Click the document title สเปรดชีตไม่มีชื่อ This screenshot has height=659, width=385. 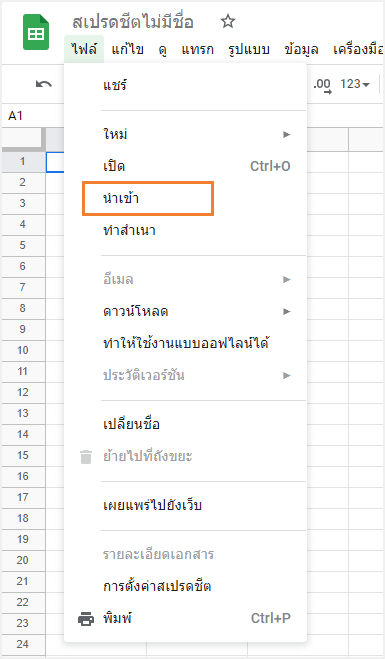click(132, 21)
